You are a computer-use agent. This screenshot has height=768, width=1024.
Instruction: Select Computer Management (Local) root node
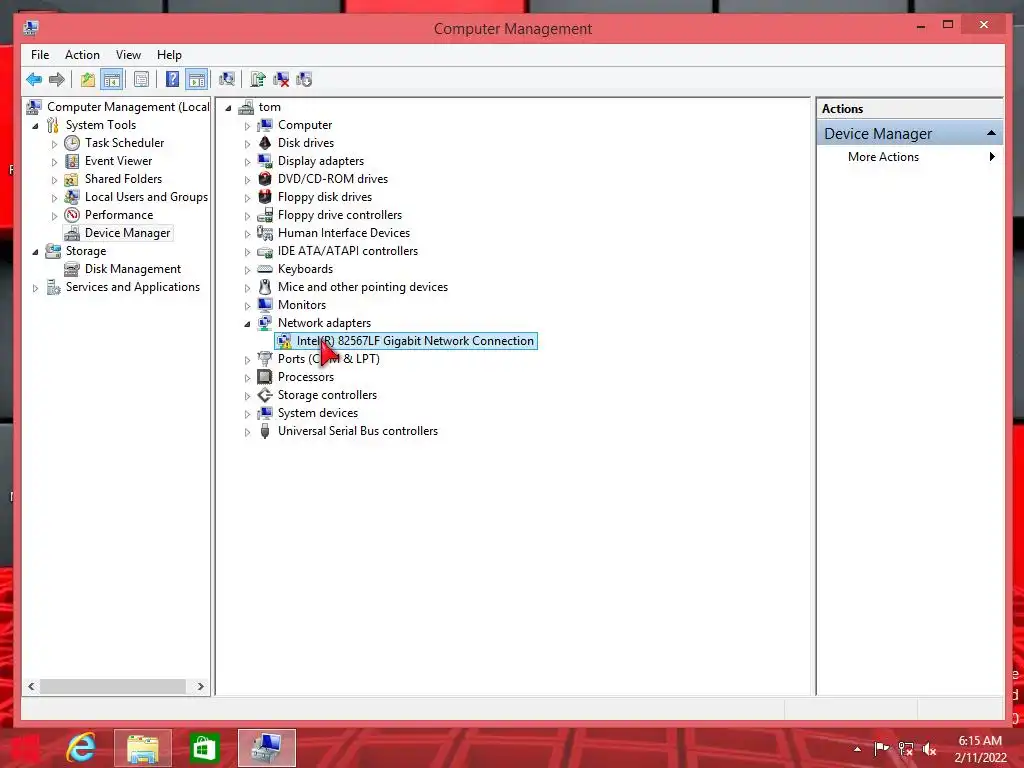coord(128,106)
